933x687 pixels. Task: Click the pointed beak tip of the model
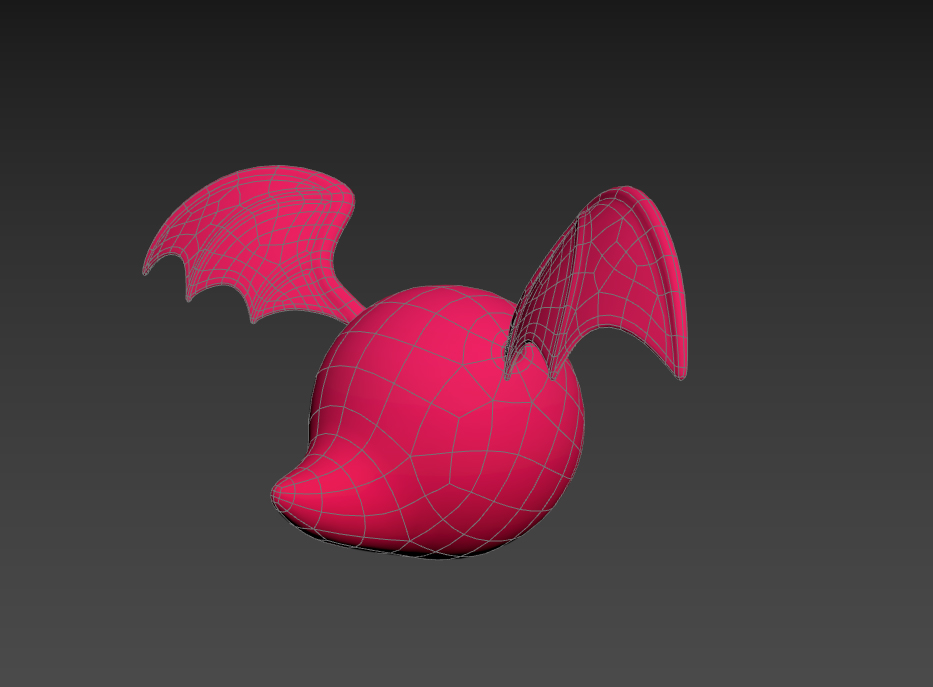280,494
